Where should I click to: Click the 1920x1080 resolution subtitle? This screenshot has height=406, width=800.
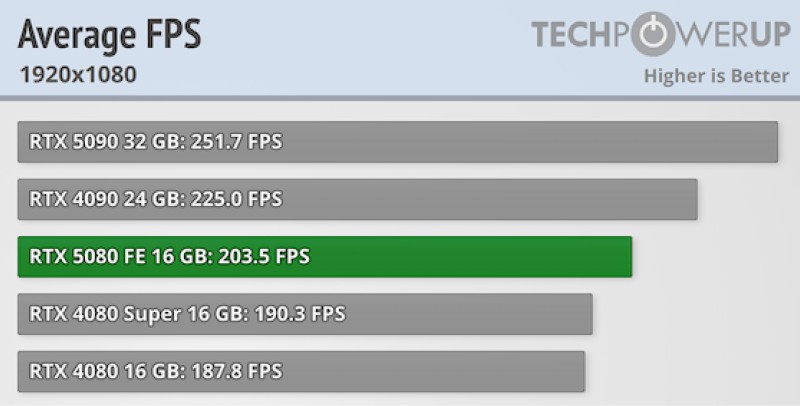[78, 75]
